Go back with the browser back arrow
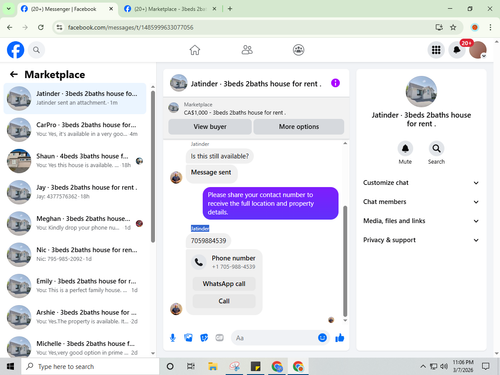This screenshot has height=375, width=500. point(10,27)
